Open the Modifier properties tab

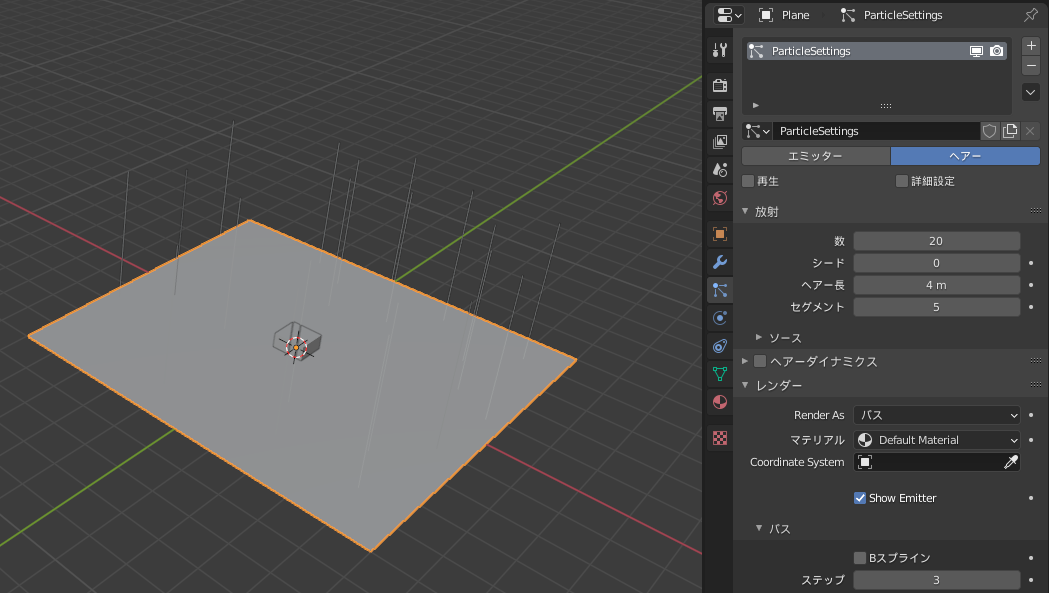pyautogui.click(x=719, y=261)
